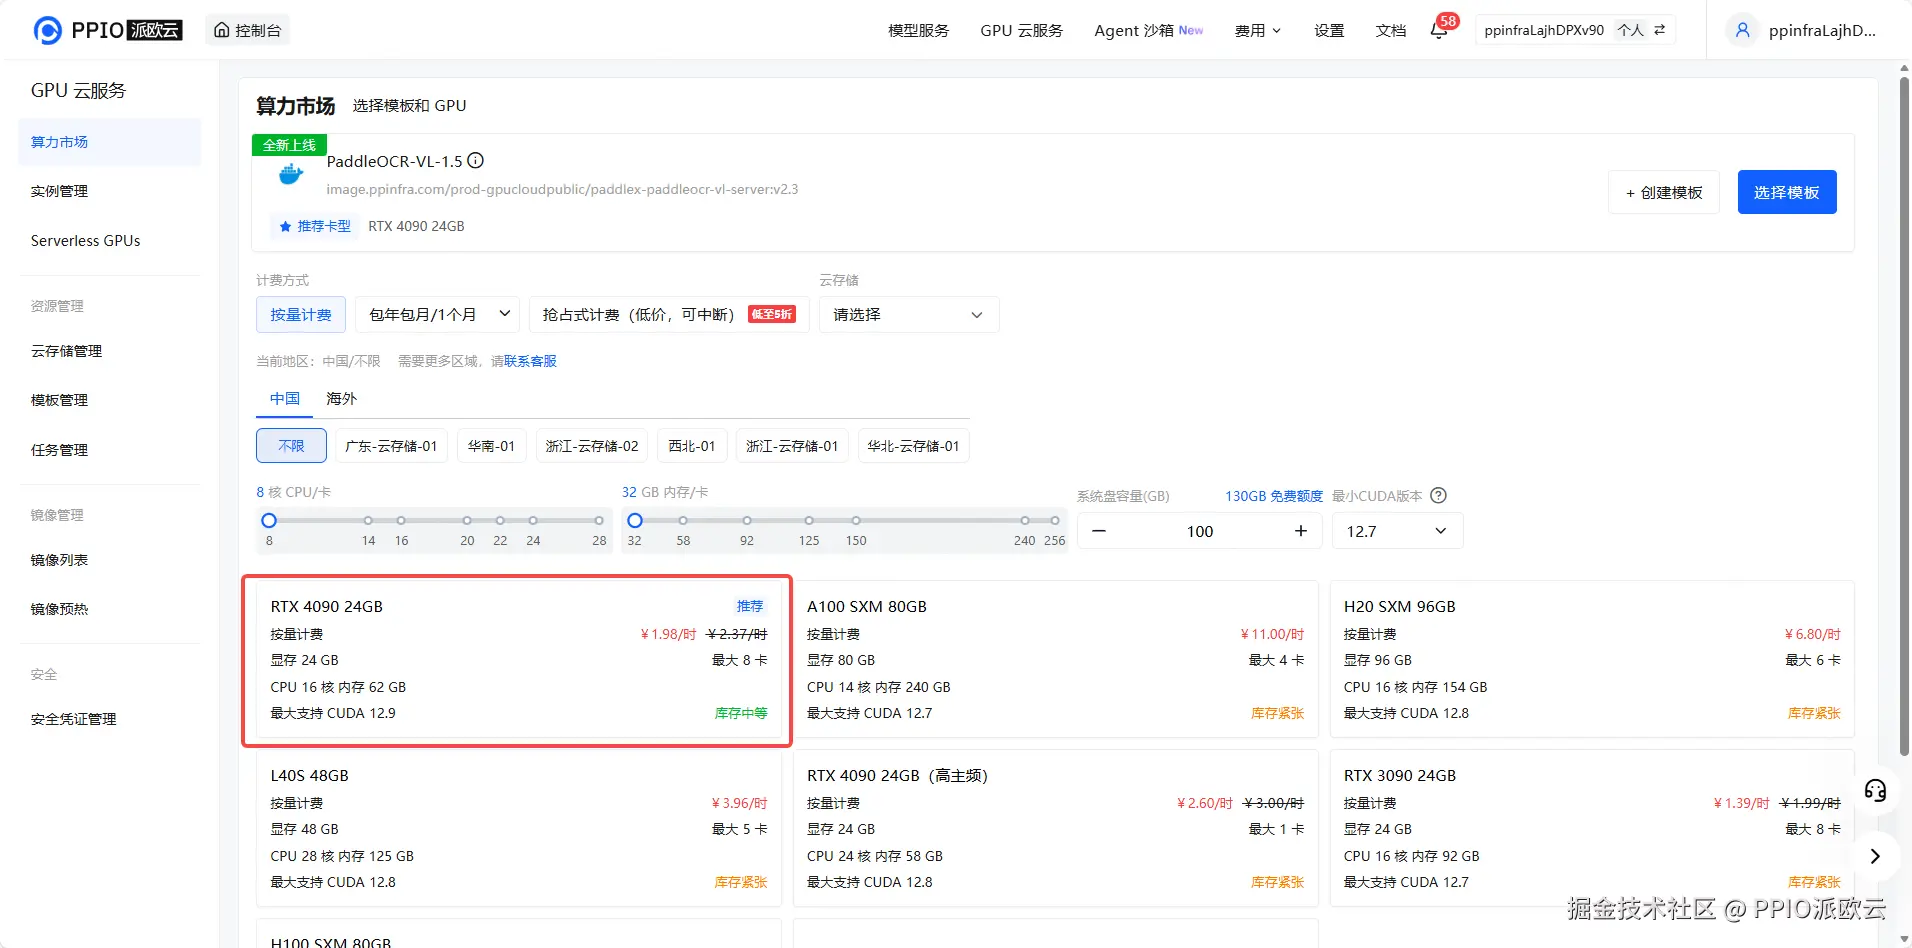Expand the 费用 menu
This screenshot has width=1912, height=948.
[x=1257, y=31]
